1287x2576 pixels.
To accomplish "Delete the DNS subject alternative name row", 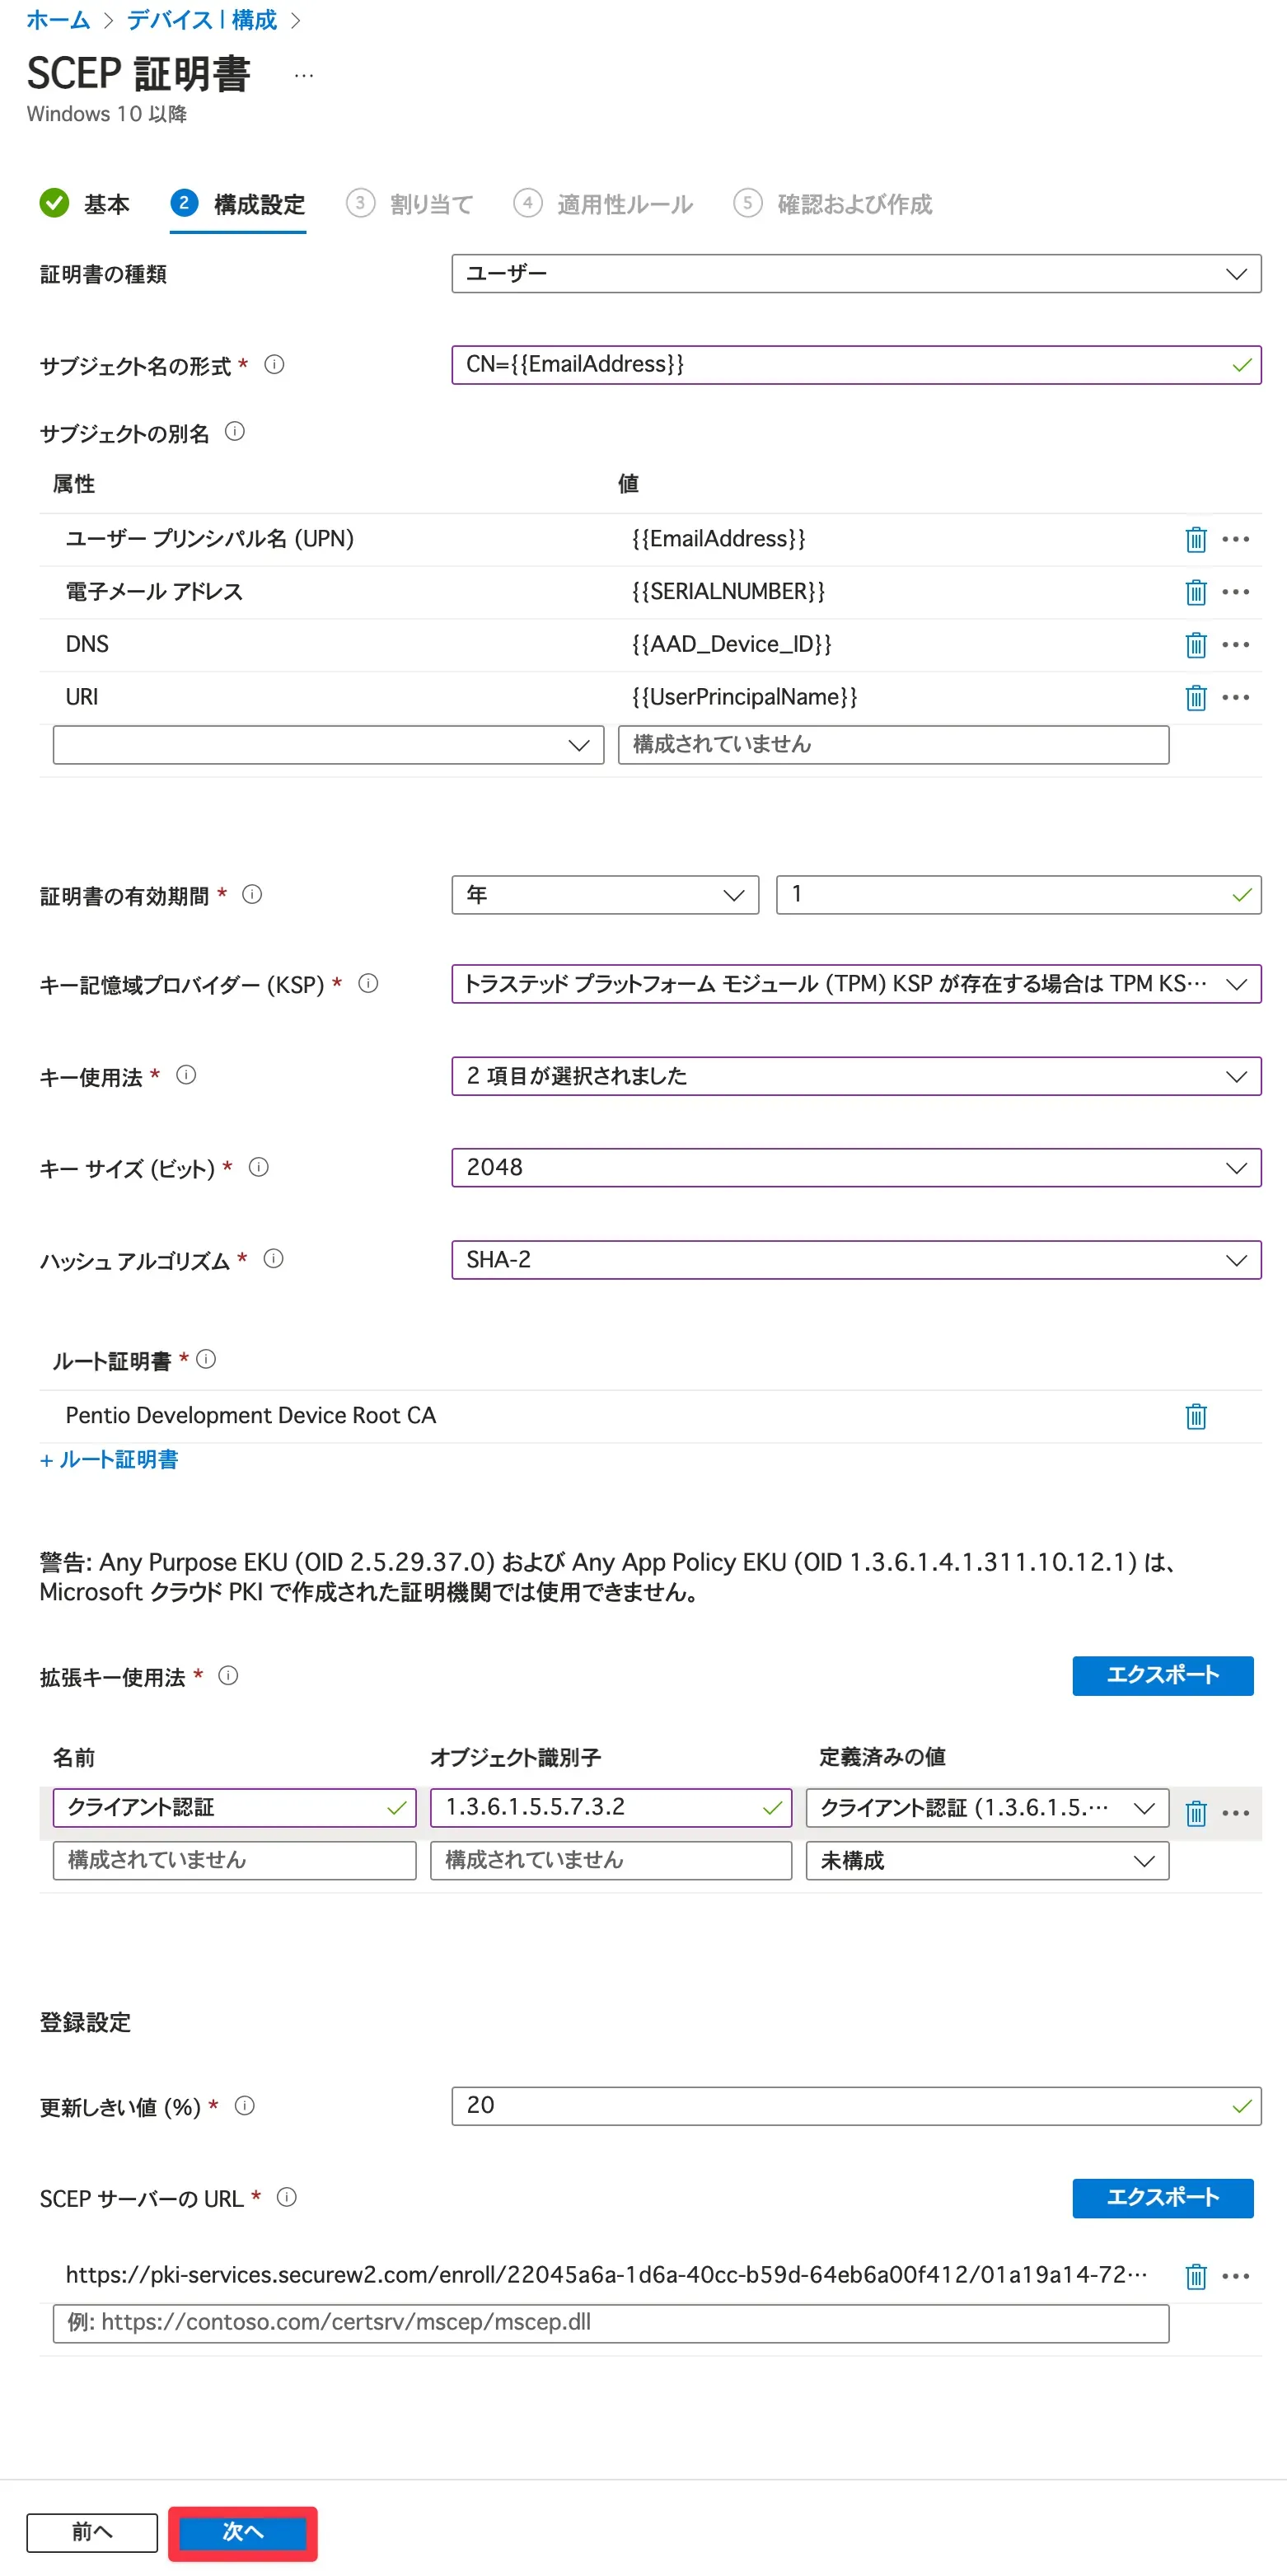I will [x=1195, y=645].
